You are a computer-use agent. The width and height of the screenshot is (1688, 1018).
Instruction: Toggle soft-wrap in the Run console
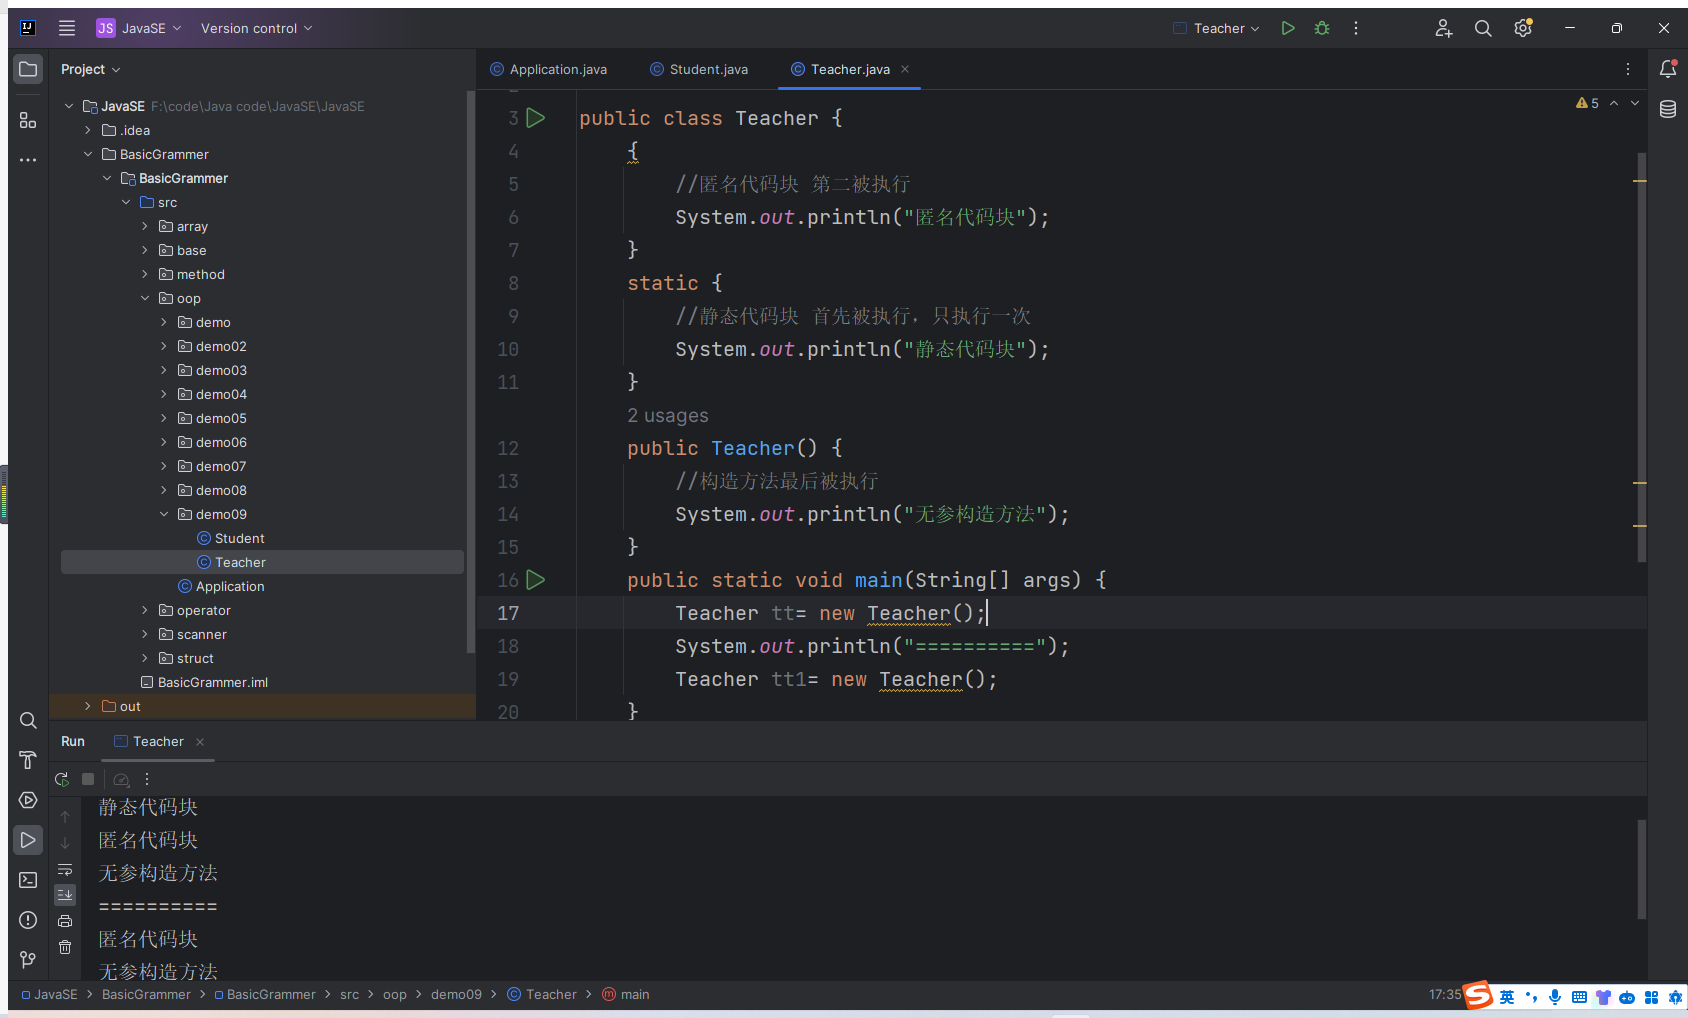65,869
